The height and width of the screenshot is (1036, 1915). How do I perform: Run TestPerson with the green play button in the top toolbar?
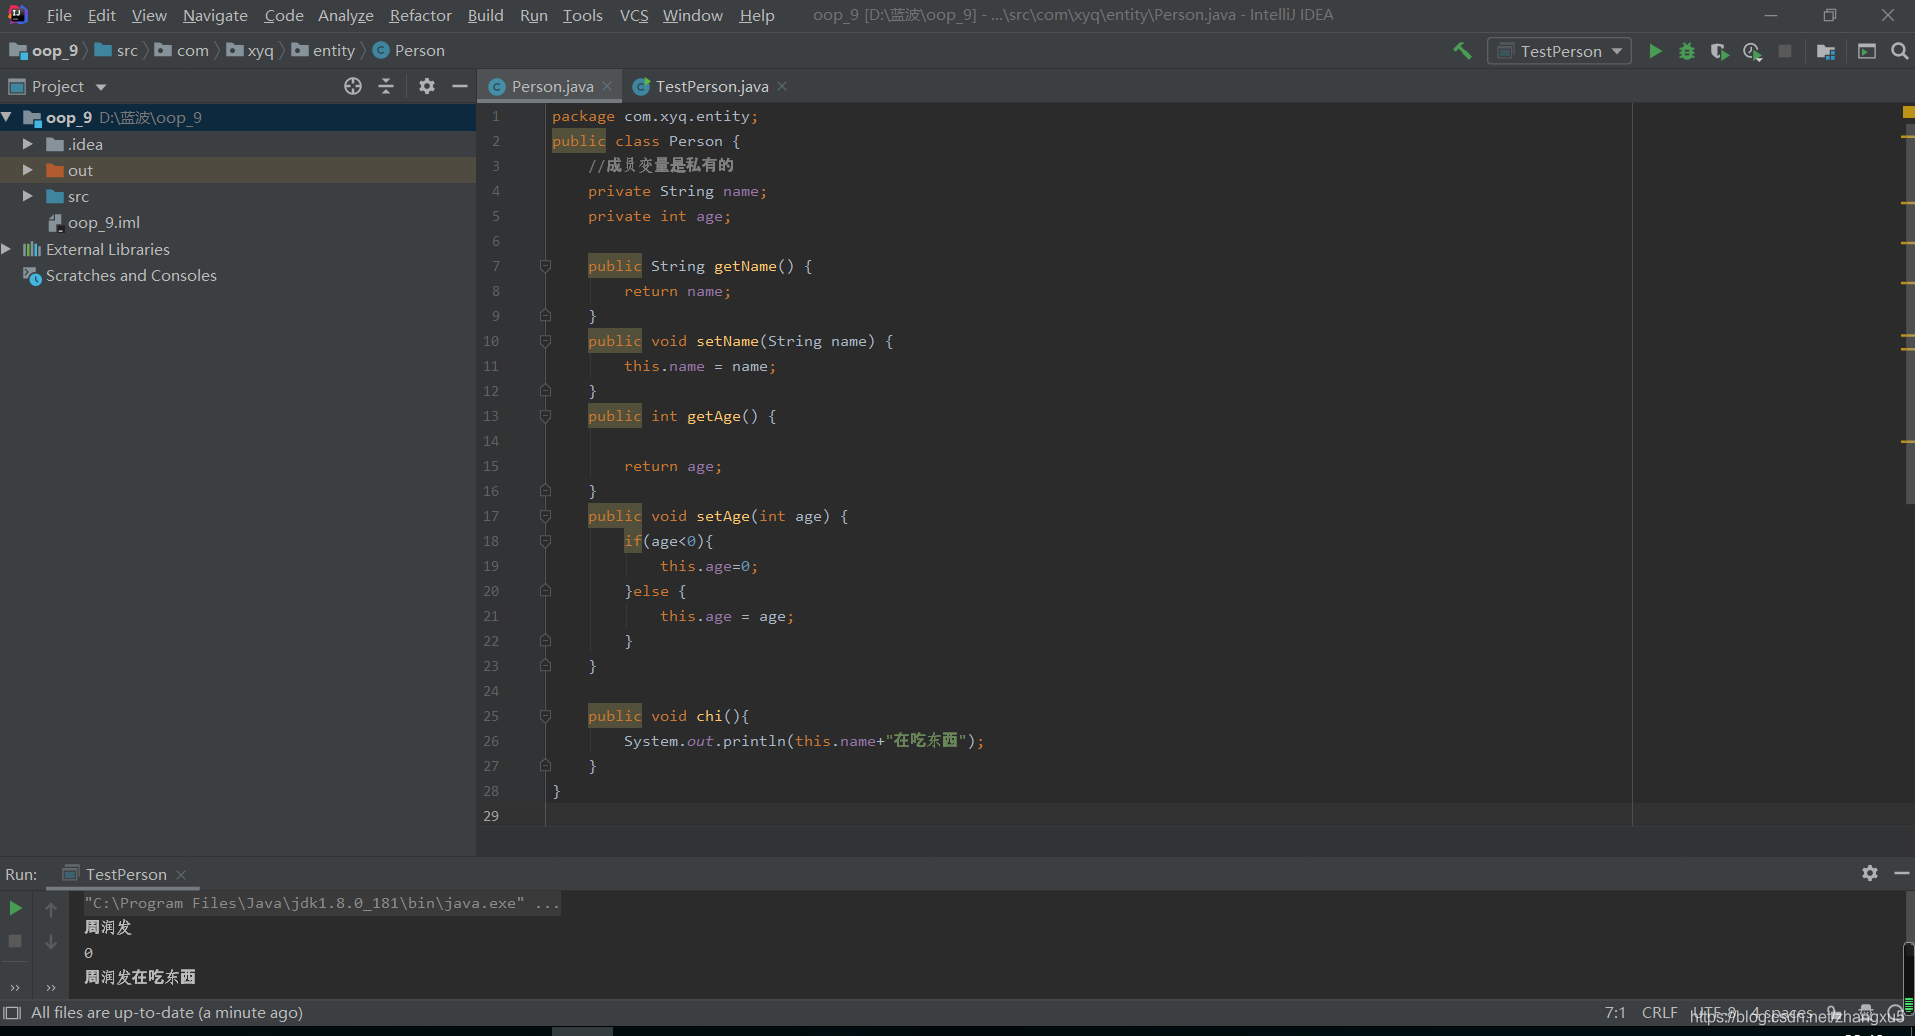pos(1655,51)
